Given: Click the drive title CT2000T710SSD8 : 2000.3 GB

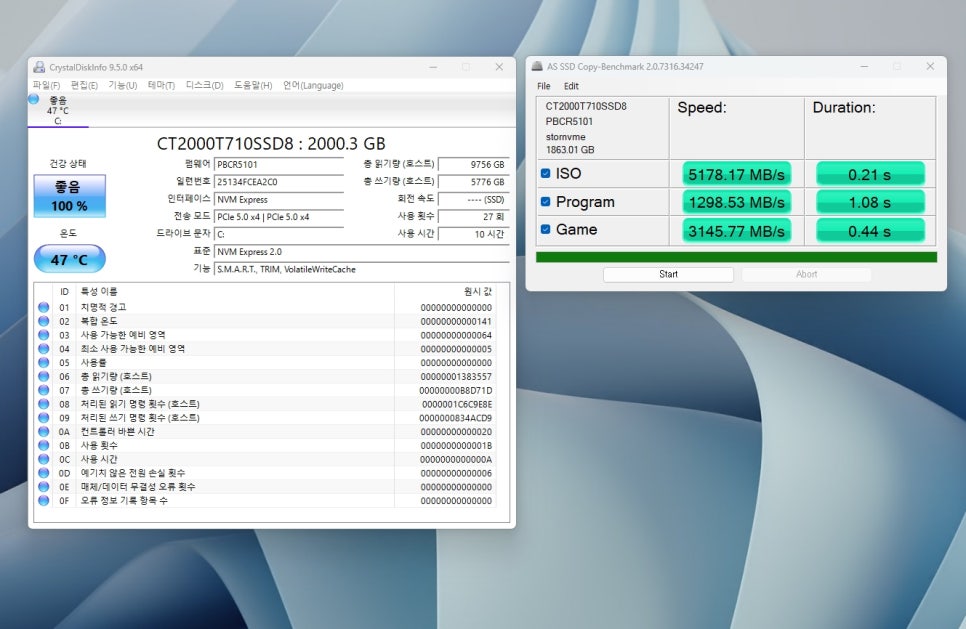Looking at the screenshot, I should click(x=271, y=144).
